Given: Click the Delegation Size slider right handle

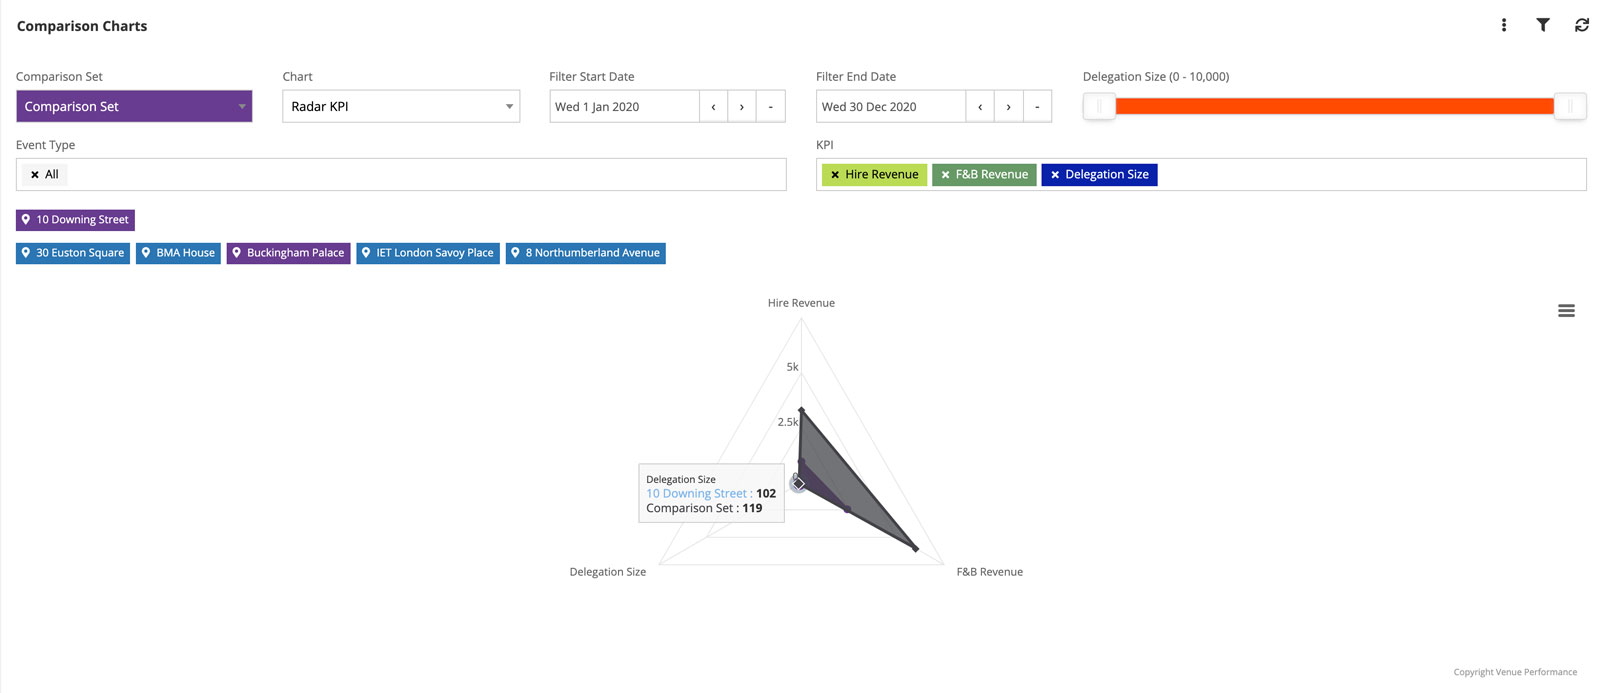Looking at the screenshot, I should tap(1570, 106).
